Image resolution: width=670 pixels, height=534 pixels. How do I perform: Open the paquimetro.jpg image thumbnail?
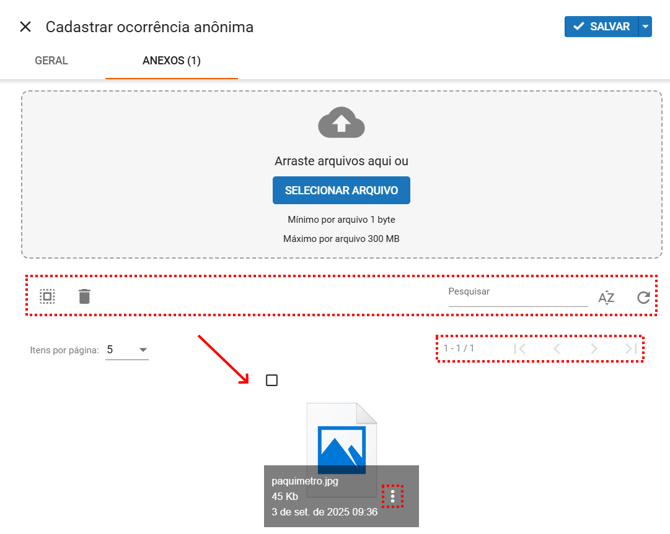click(341, 440)
